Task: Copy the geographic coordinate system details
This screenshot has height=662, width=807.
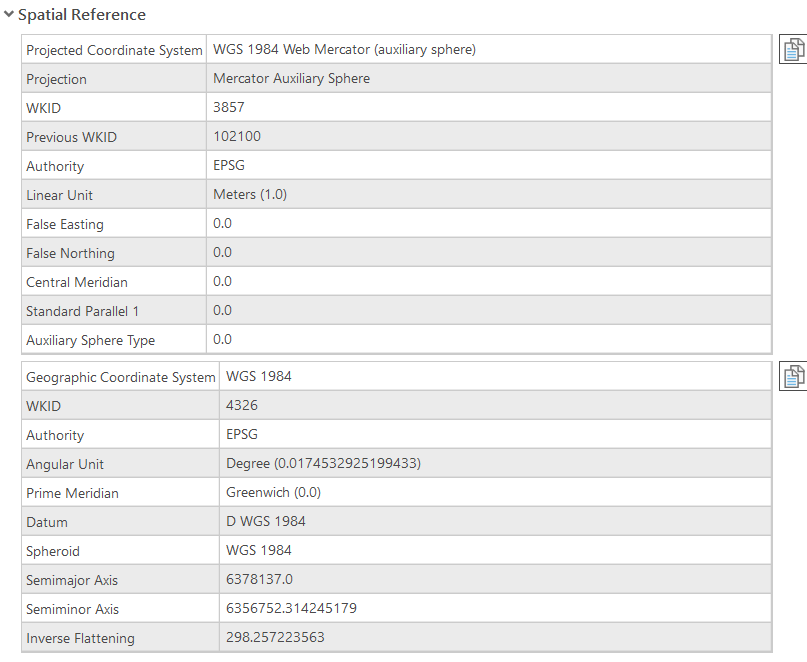Action: click(x=793, y=376)
